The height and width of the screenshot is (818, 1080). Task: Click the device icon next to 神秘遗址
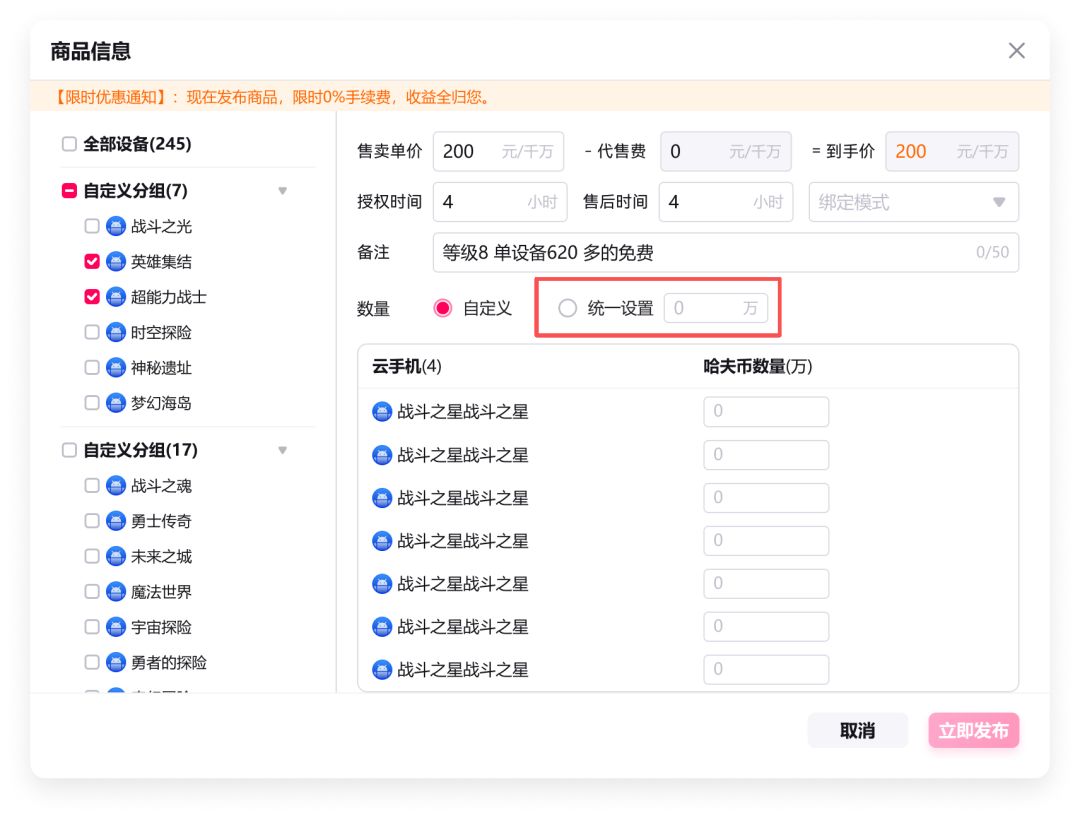point(116,367)
